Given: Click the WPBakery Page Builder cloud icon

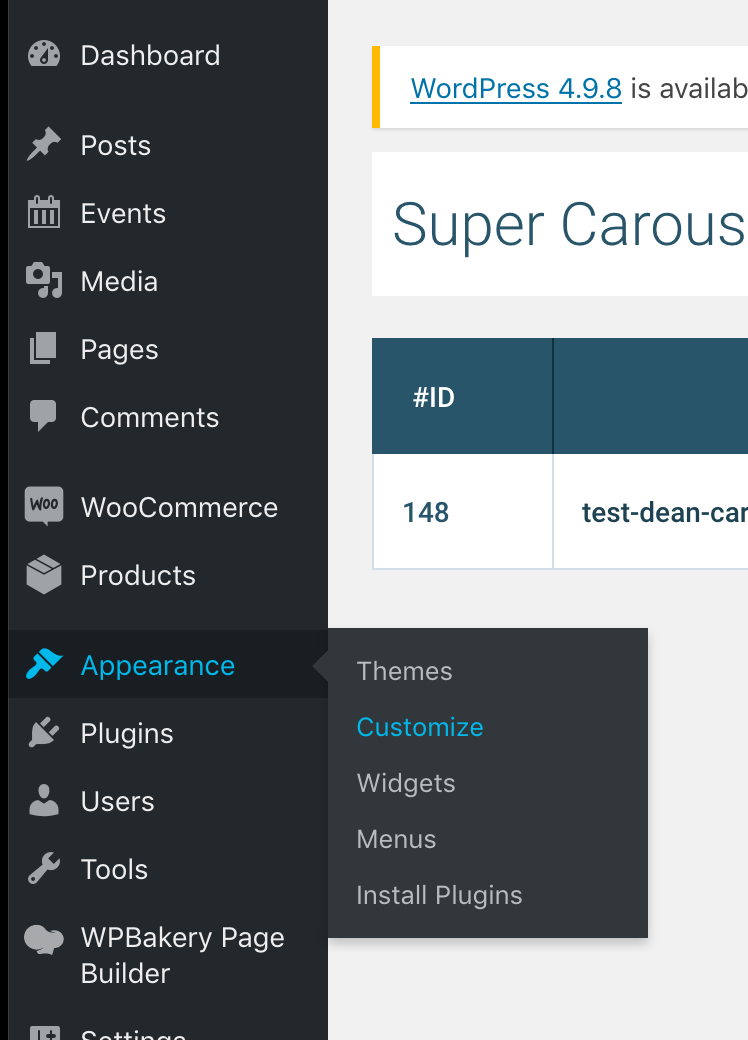Looking at the screenshot, I should coord(44,939).
